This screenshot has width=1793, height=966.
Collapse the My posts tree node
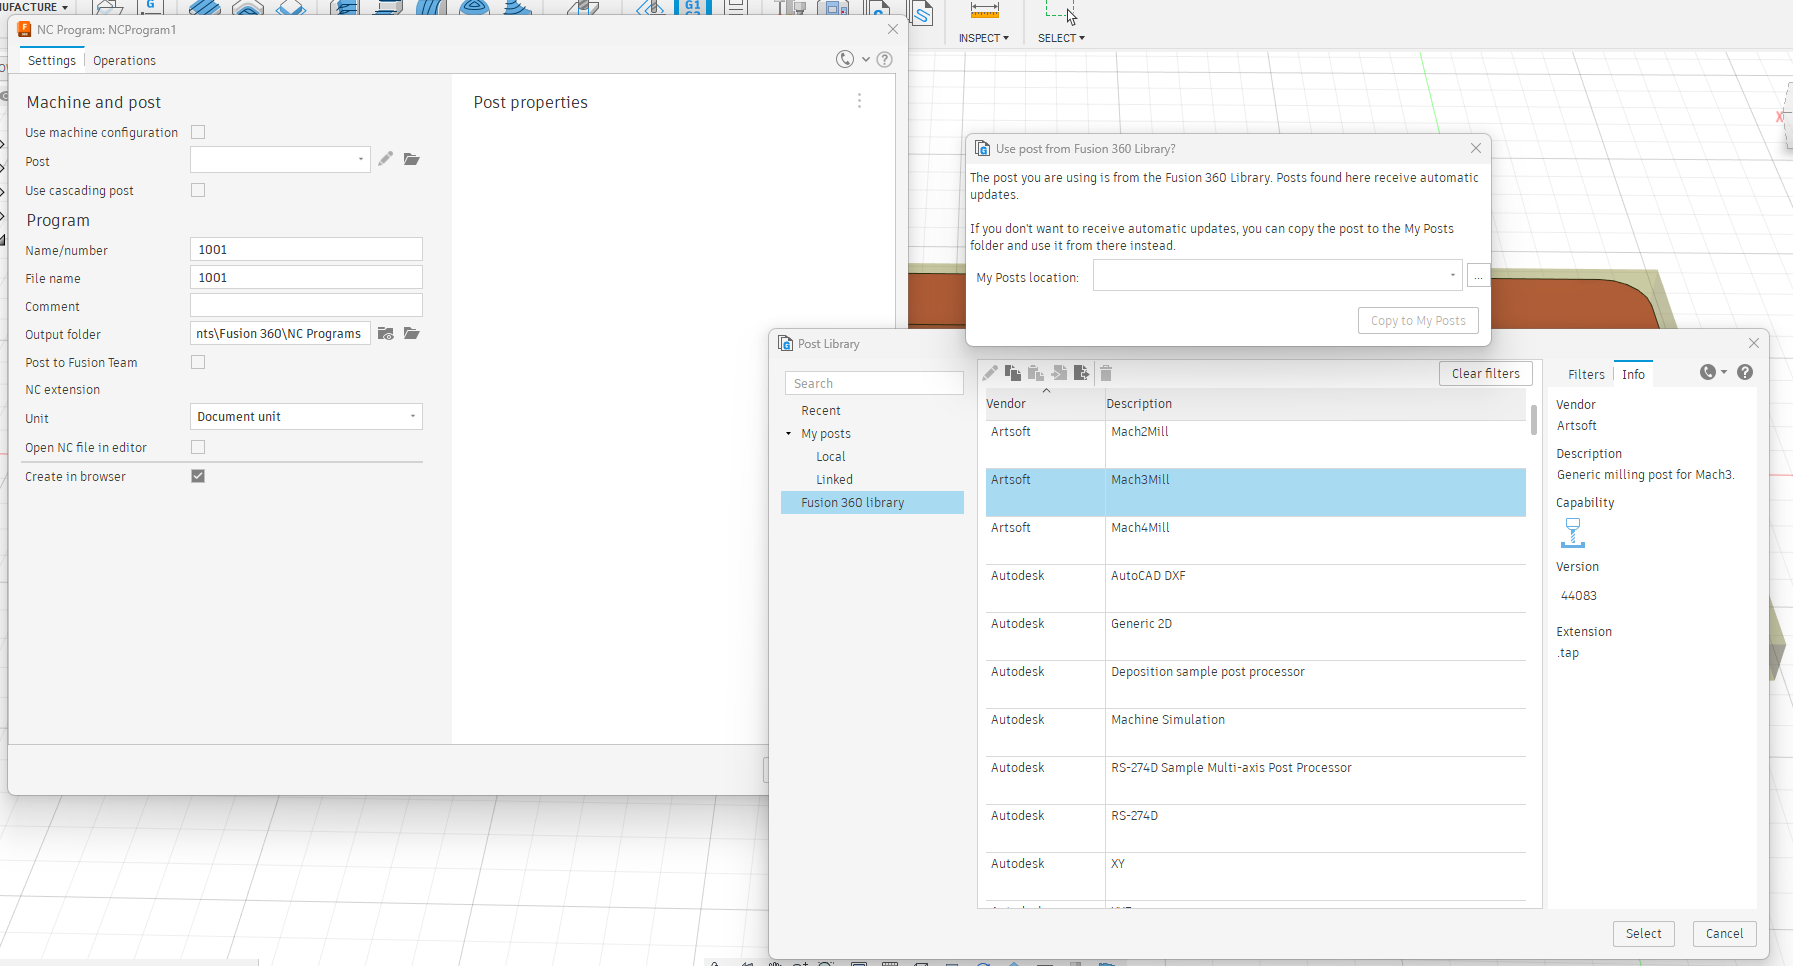click(789, 434)
